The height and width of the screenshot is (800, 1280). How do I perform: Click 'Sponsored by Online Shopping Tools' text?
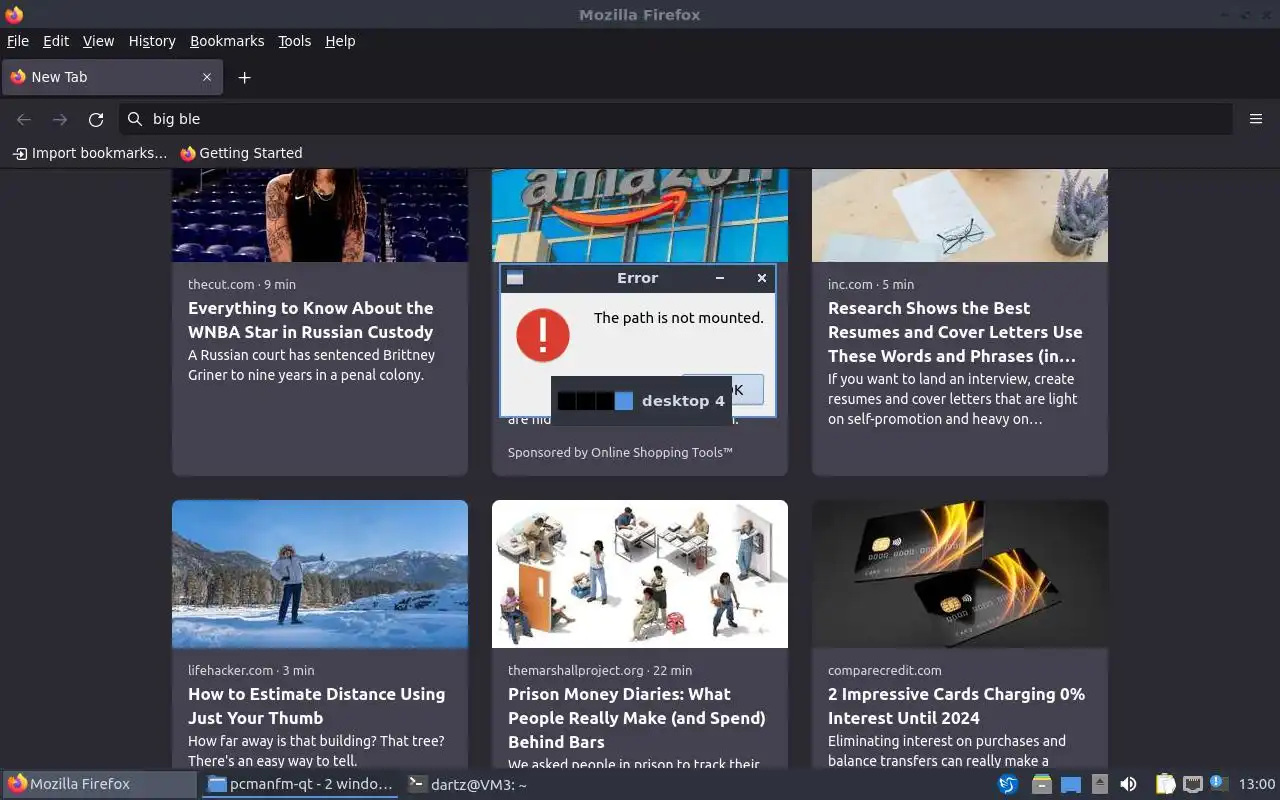620,452
